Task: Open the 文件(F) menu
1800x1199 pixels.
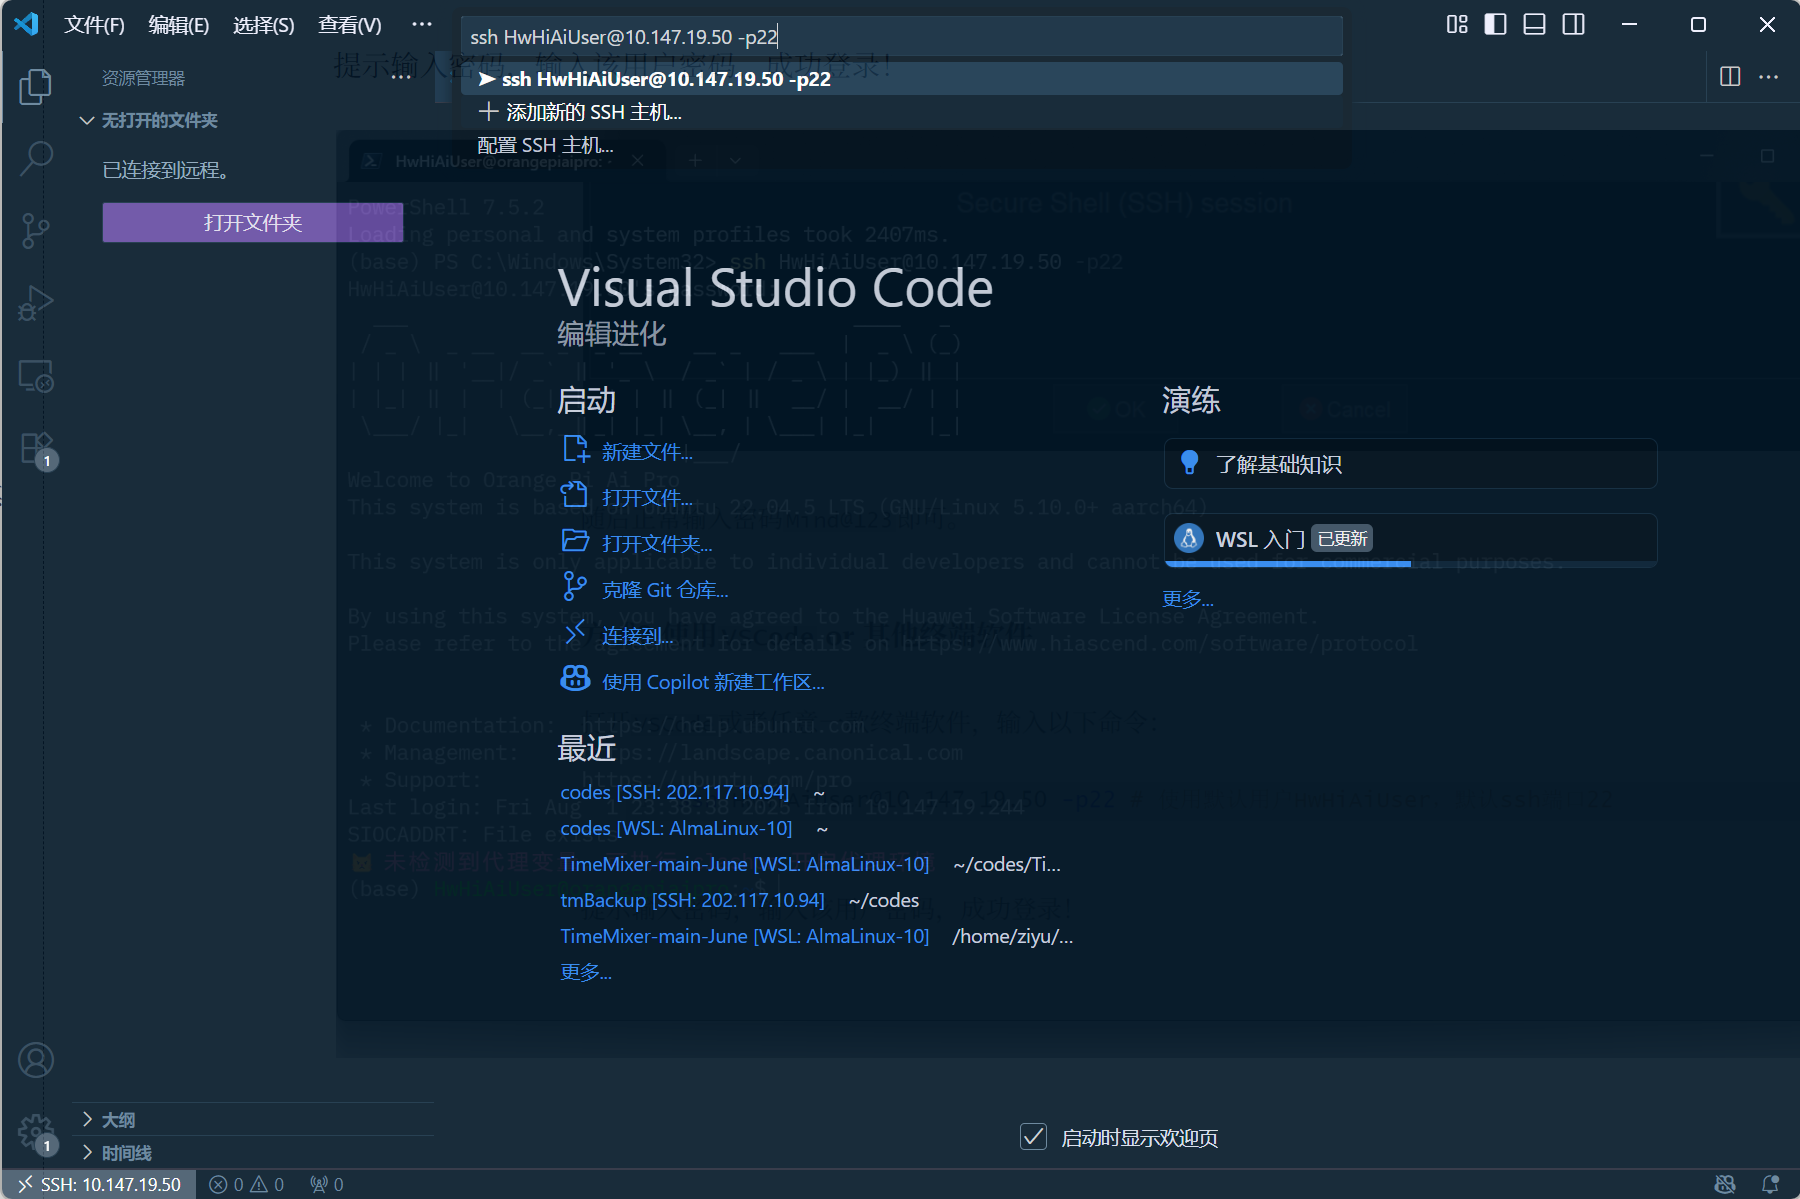Action: tap(94, 25)
